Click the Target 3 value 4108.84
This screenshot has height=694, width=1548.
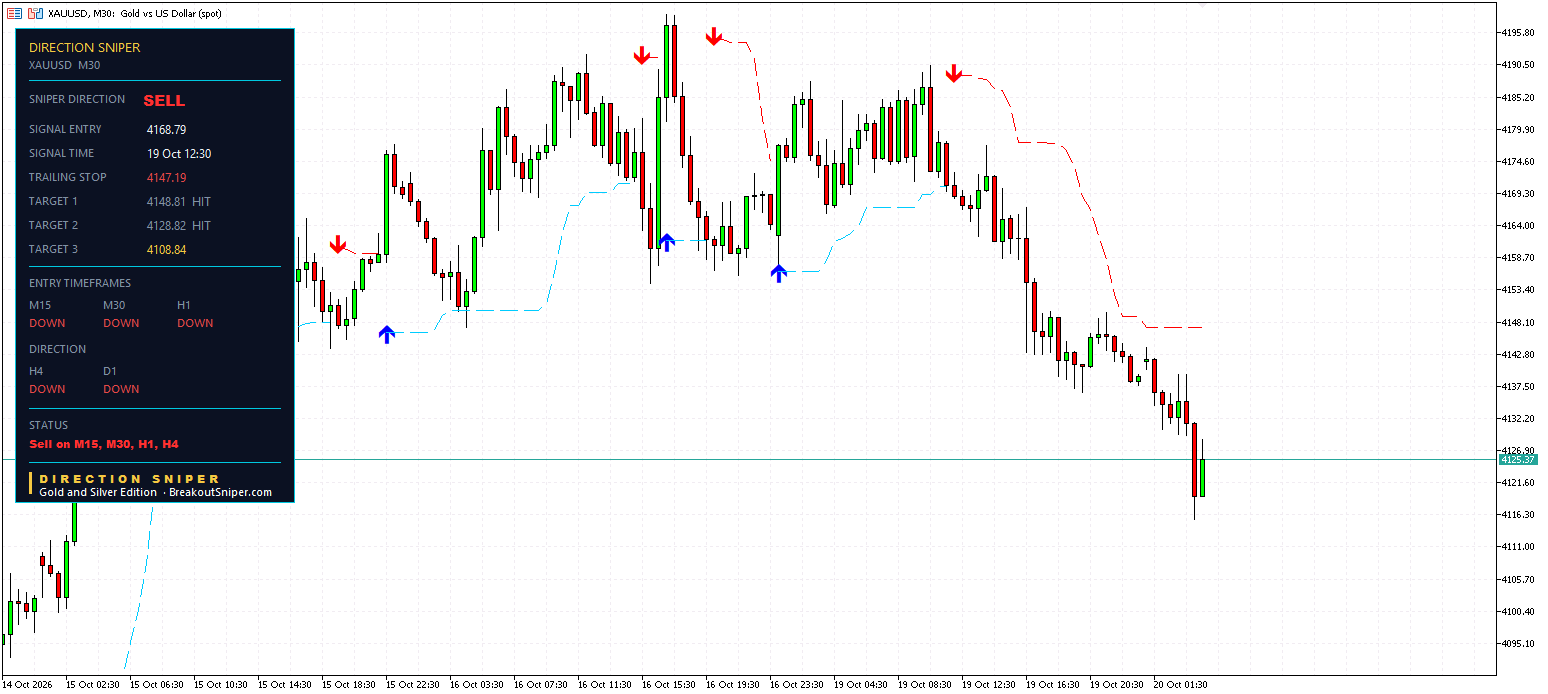pyautogui.click(x=166, y=250)
